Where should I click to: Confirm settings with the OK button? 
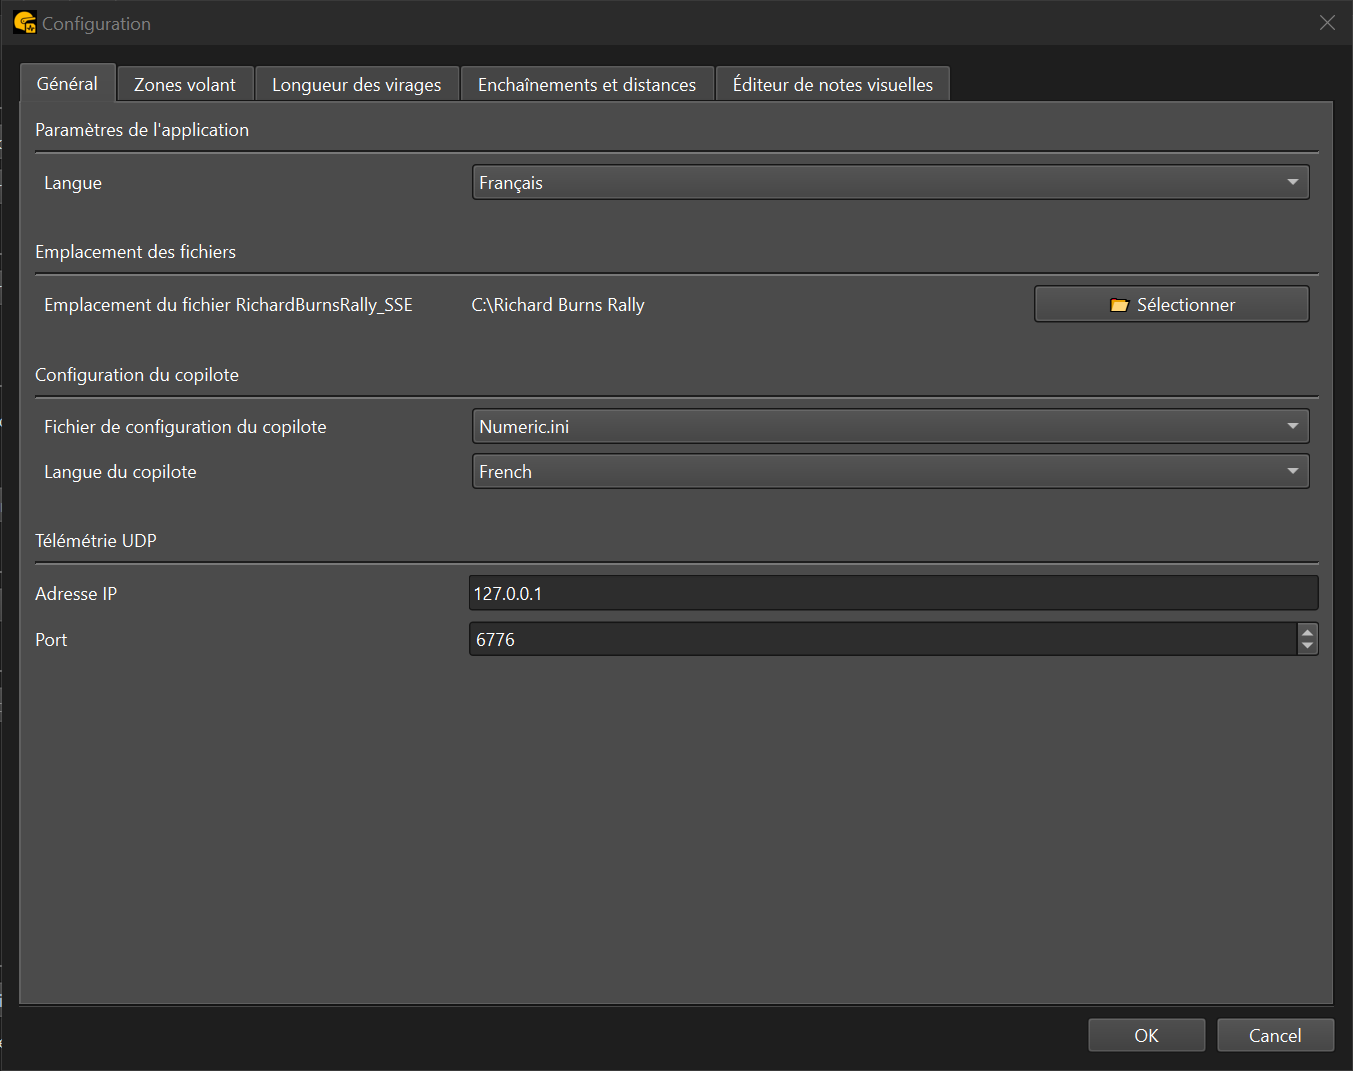[x=1146, y=1036]
